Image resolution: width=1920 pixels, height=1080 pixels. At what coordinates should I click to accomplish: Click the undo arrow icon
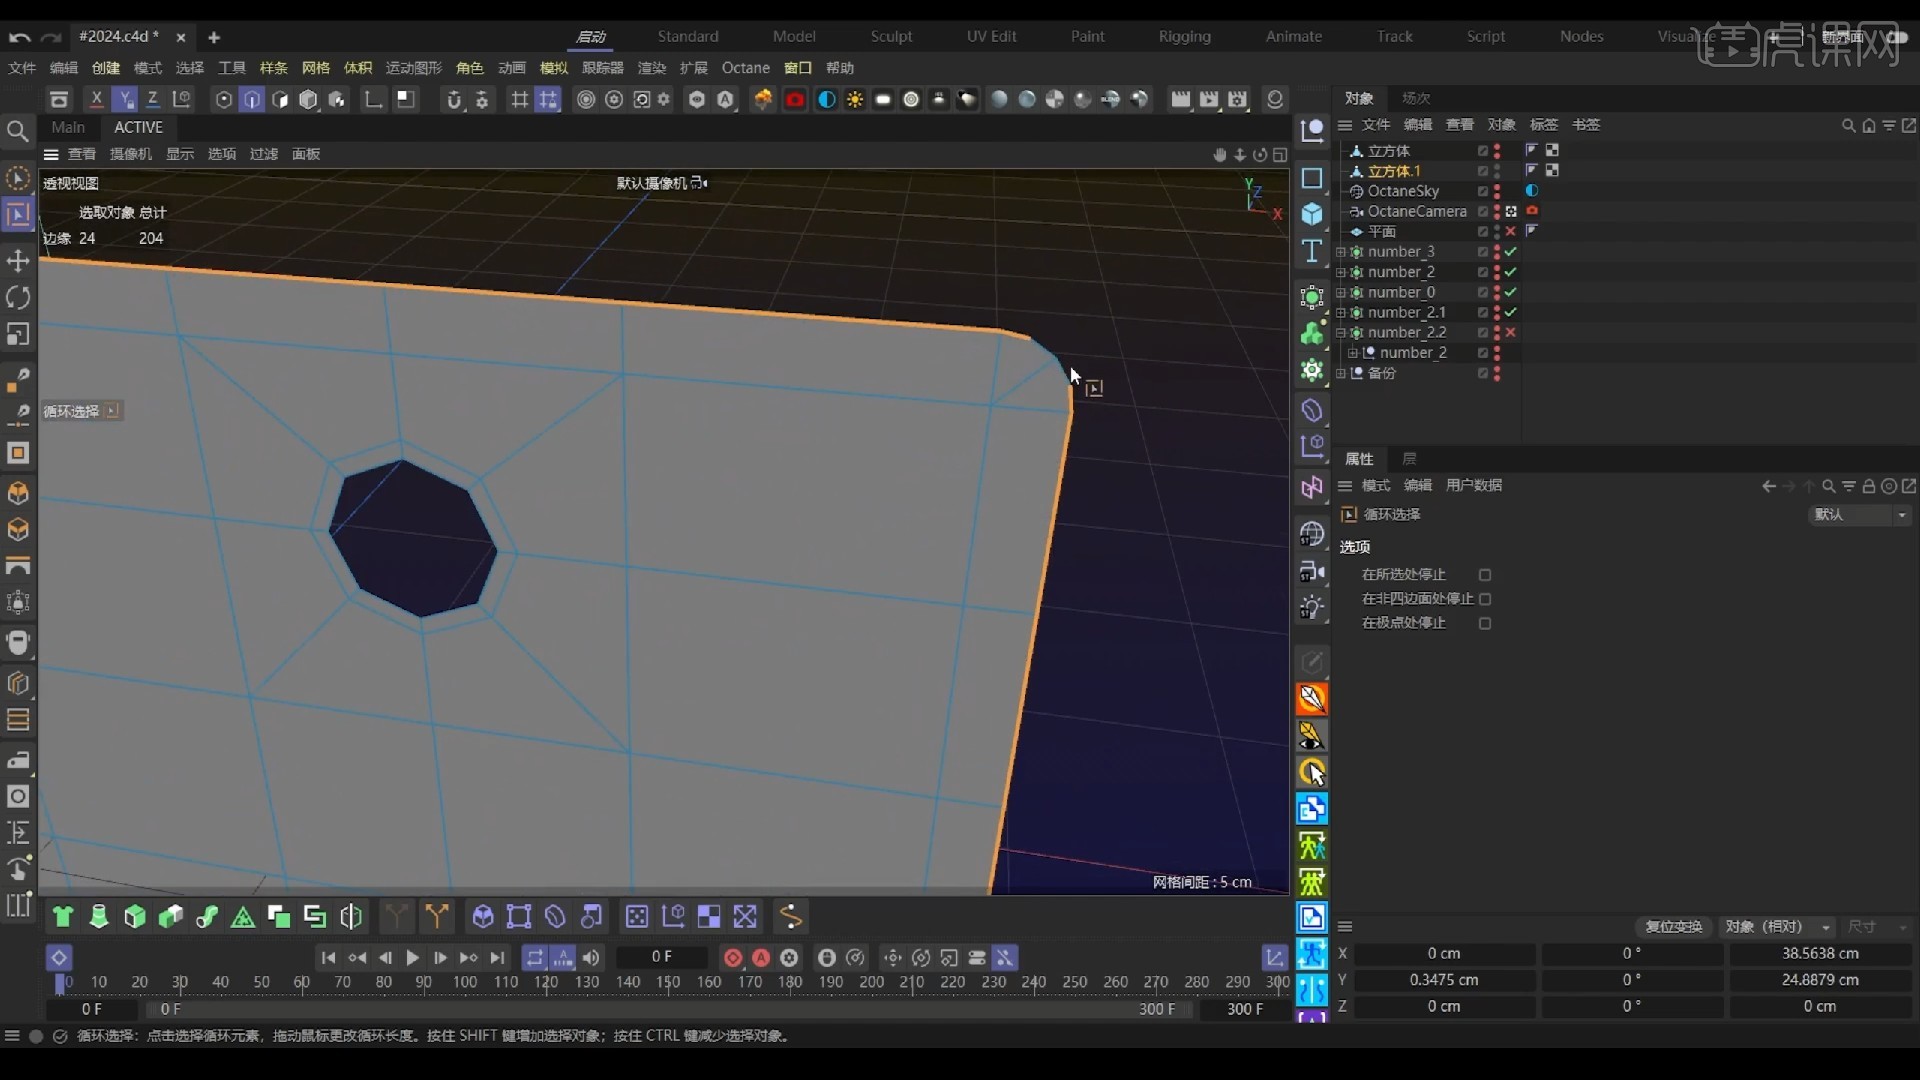(19, 37)
